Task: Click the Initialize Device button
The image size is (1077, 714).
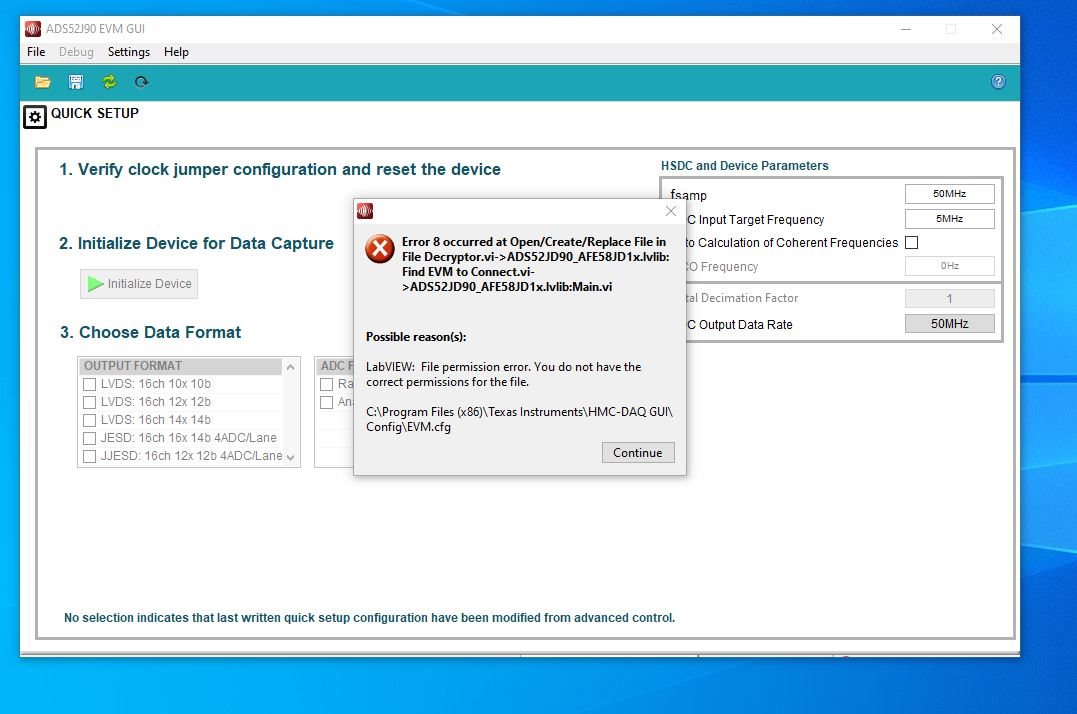Action: (x=139, y=284)
